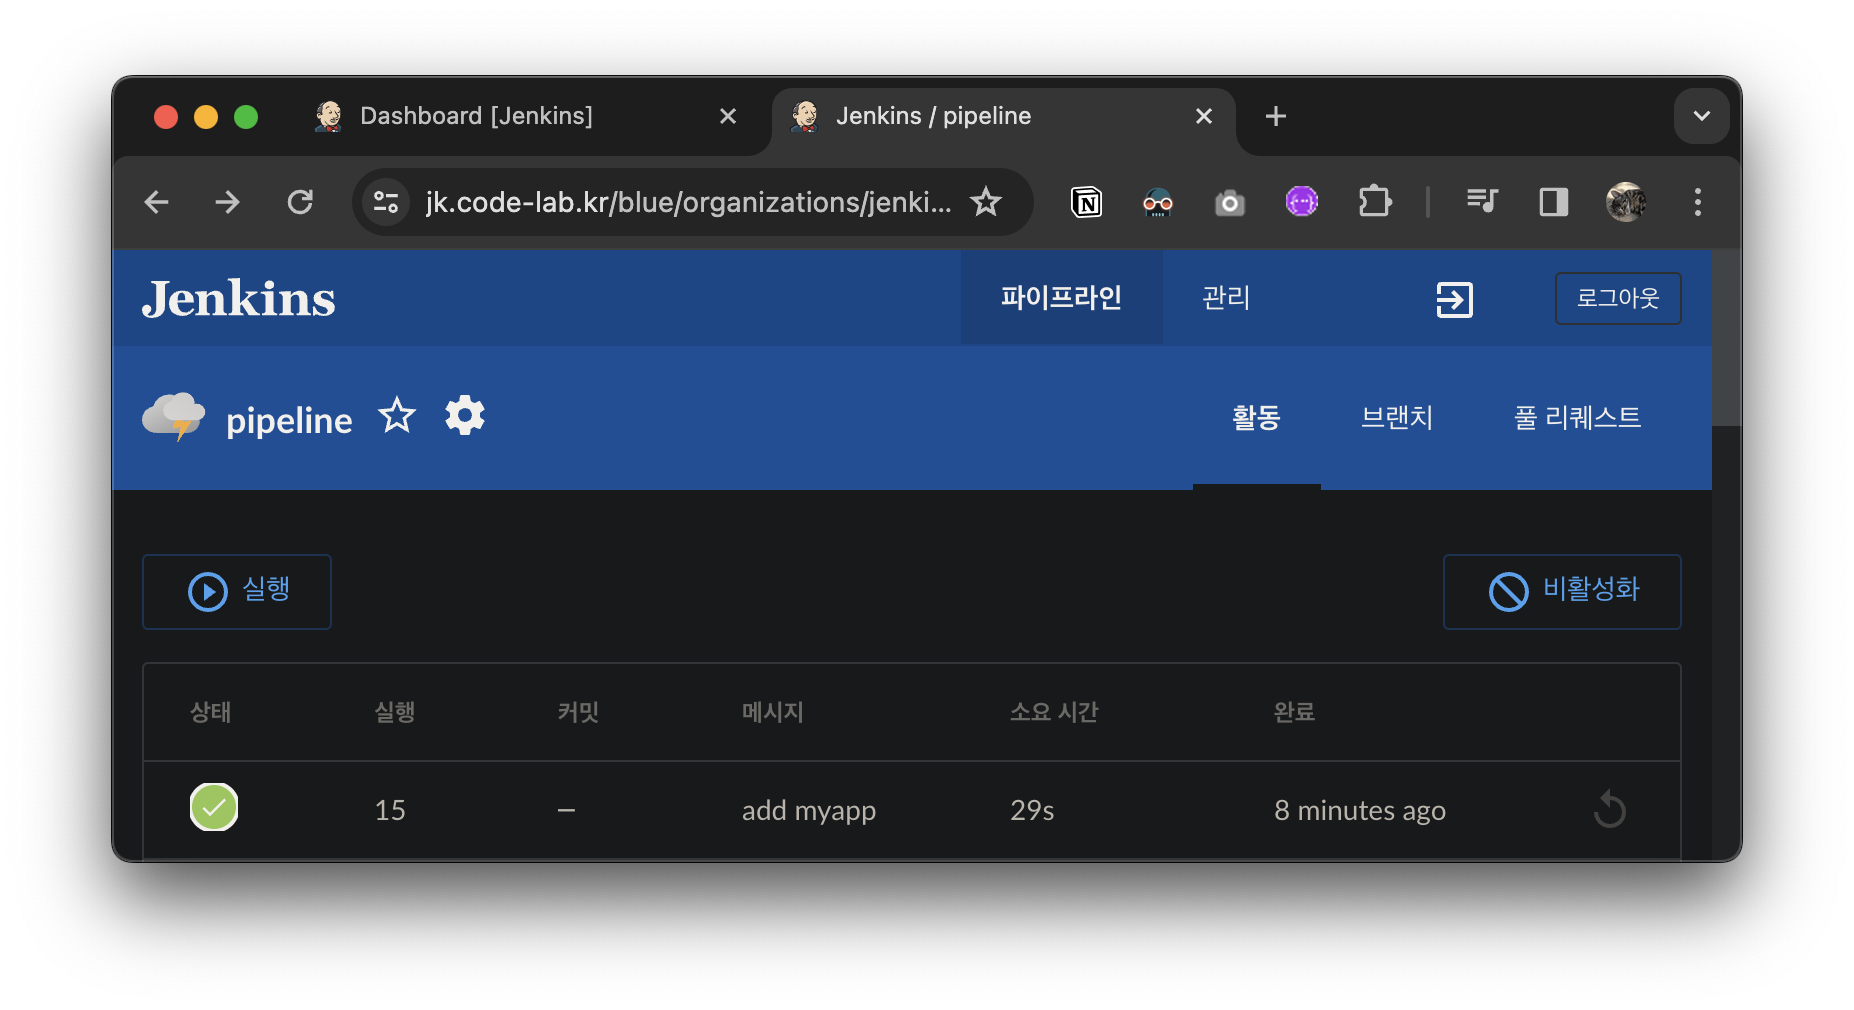The height and width of the screenshot is (1010, 1854).
Task: Click the 로그아웃 button
Action: (1618, 298)
